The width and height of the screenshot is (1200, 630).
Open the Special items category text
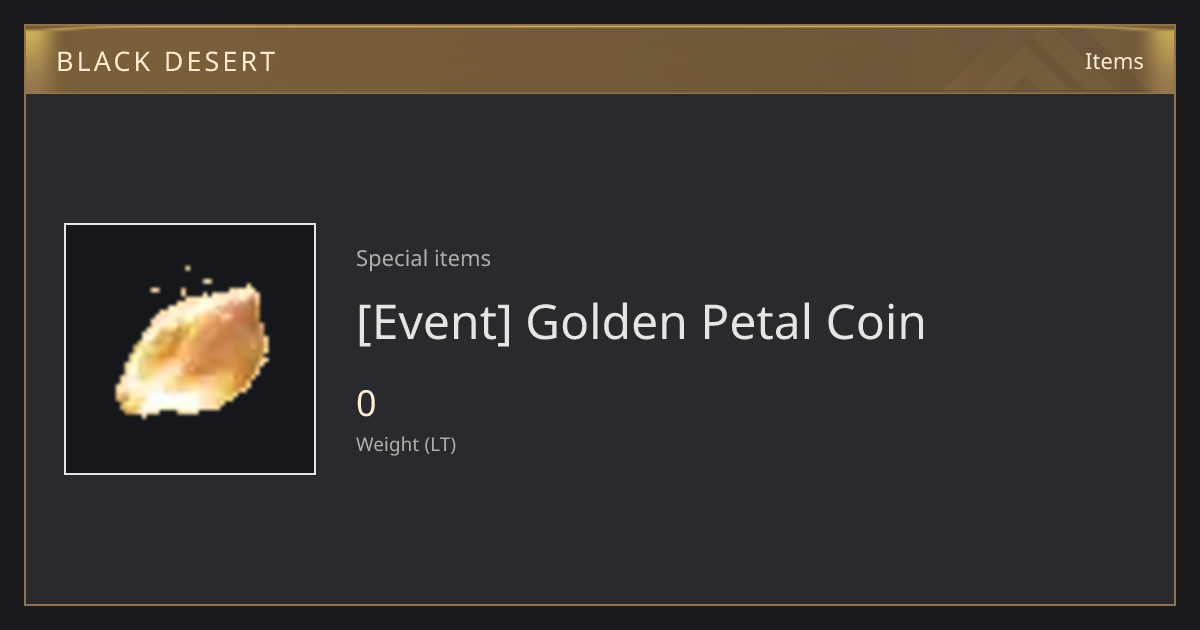point(423,258)
